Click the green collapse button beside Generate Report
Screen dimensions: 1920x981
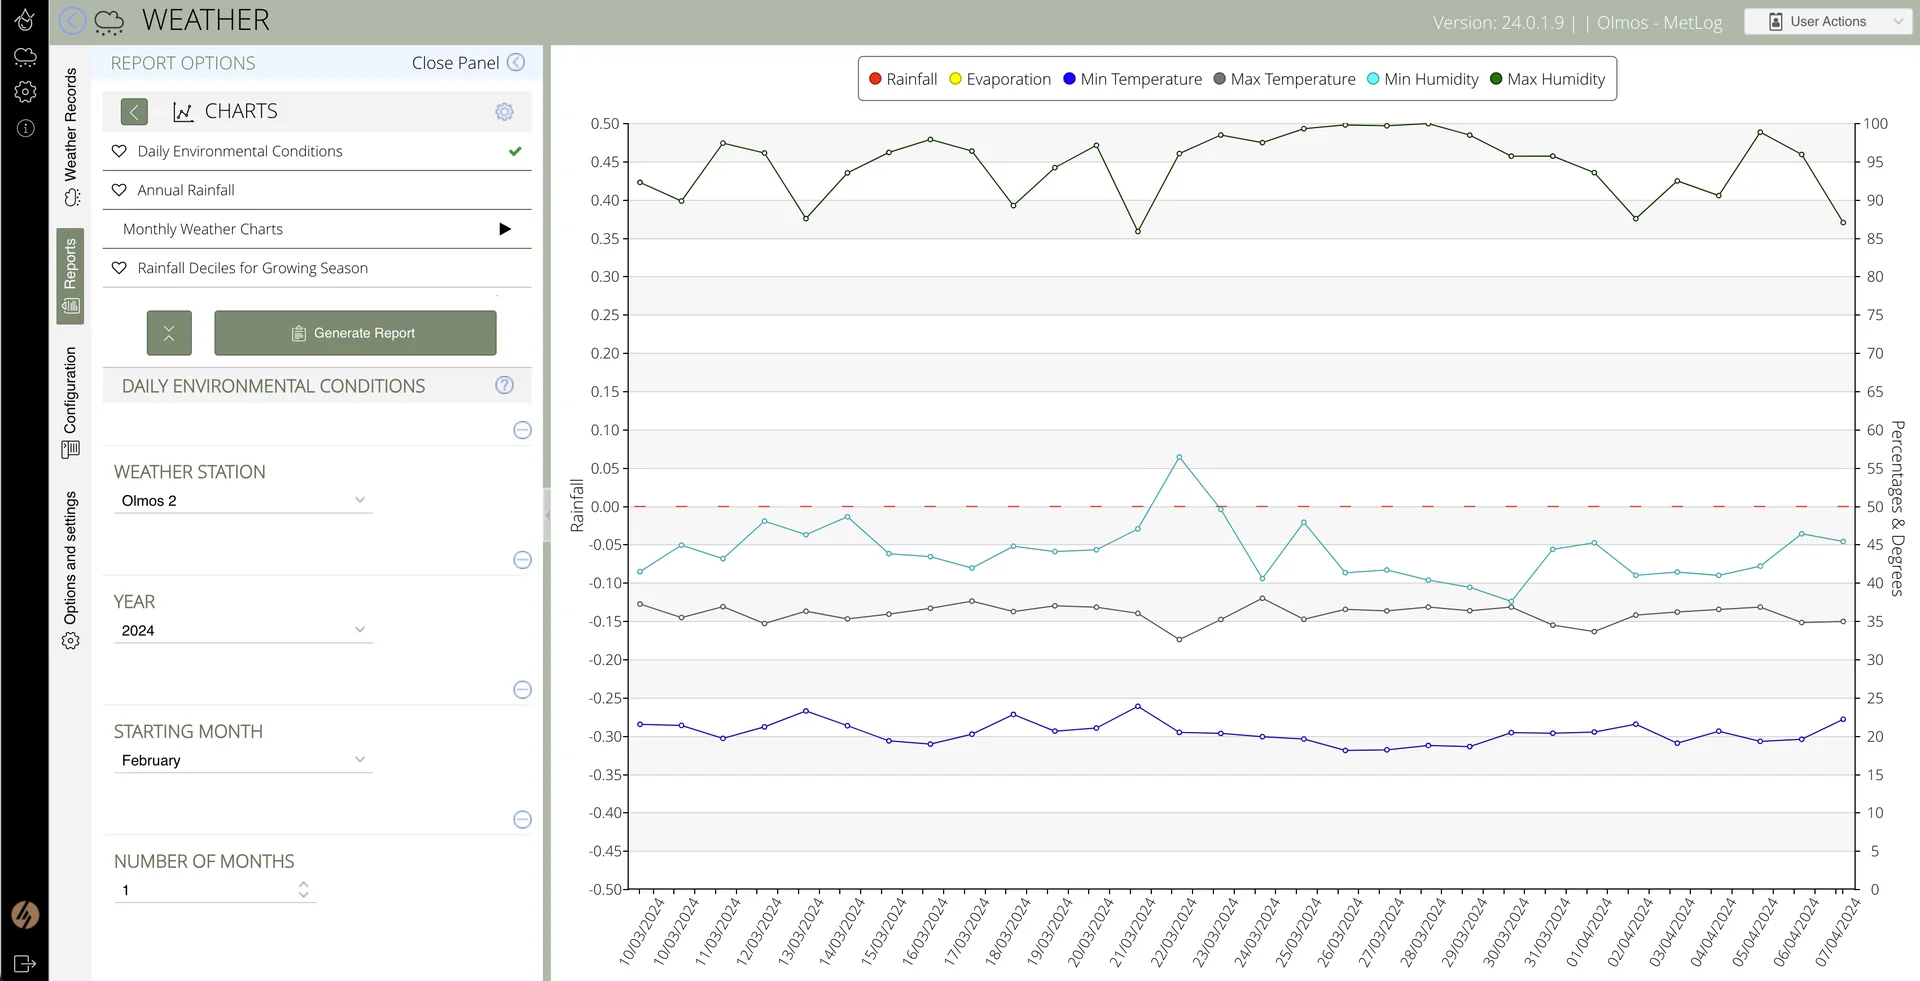169,333
